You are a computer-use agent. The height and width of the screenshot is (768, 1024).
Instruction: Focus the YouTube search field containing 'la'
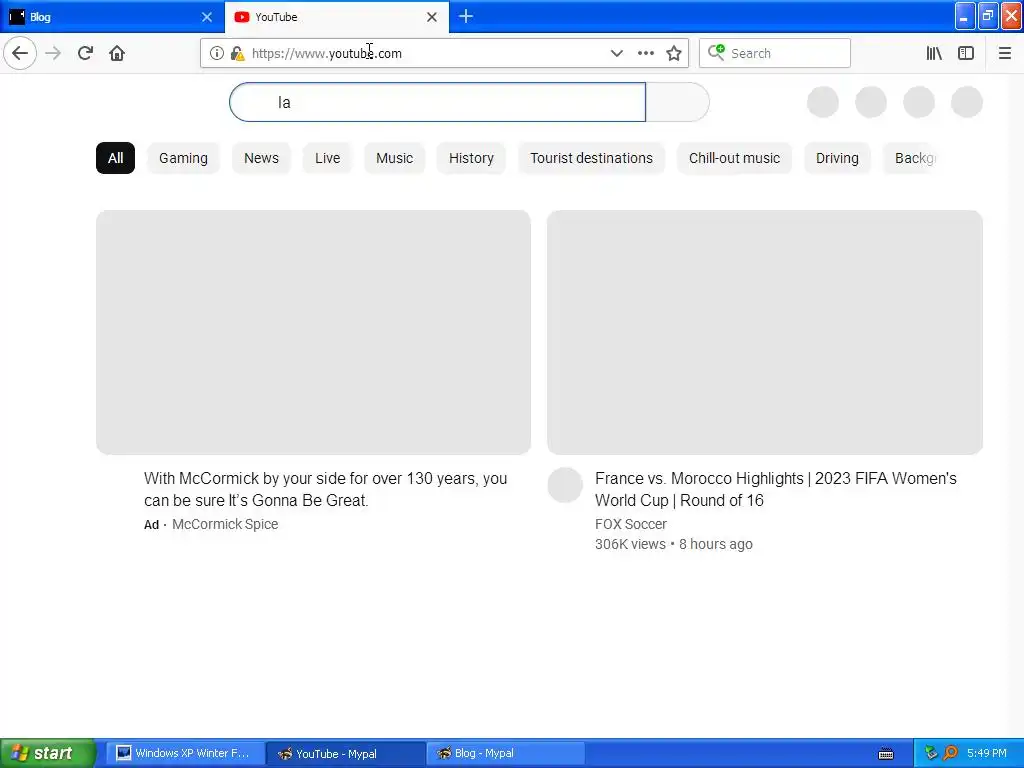click(438, 102)
